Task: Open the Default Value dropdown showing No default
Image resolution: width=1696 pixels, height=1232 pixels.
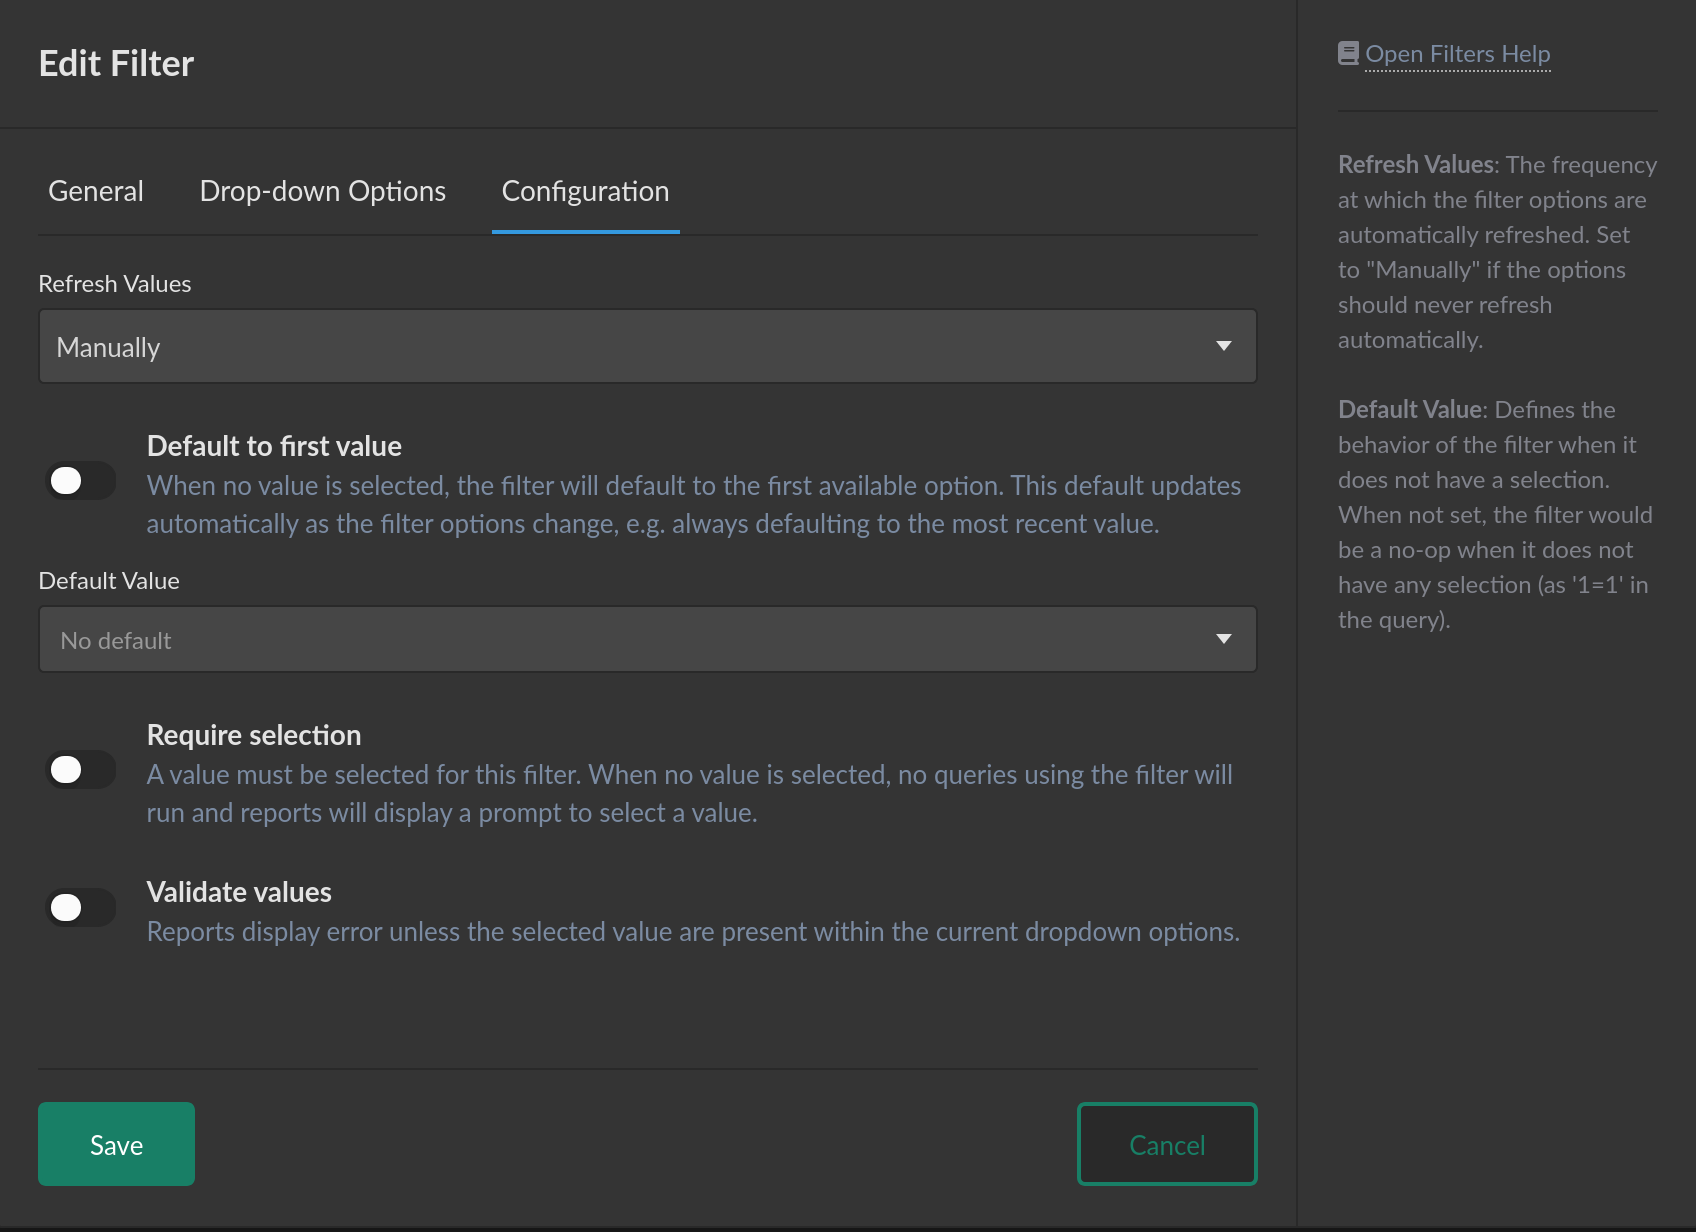Action: point(648,639)
